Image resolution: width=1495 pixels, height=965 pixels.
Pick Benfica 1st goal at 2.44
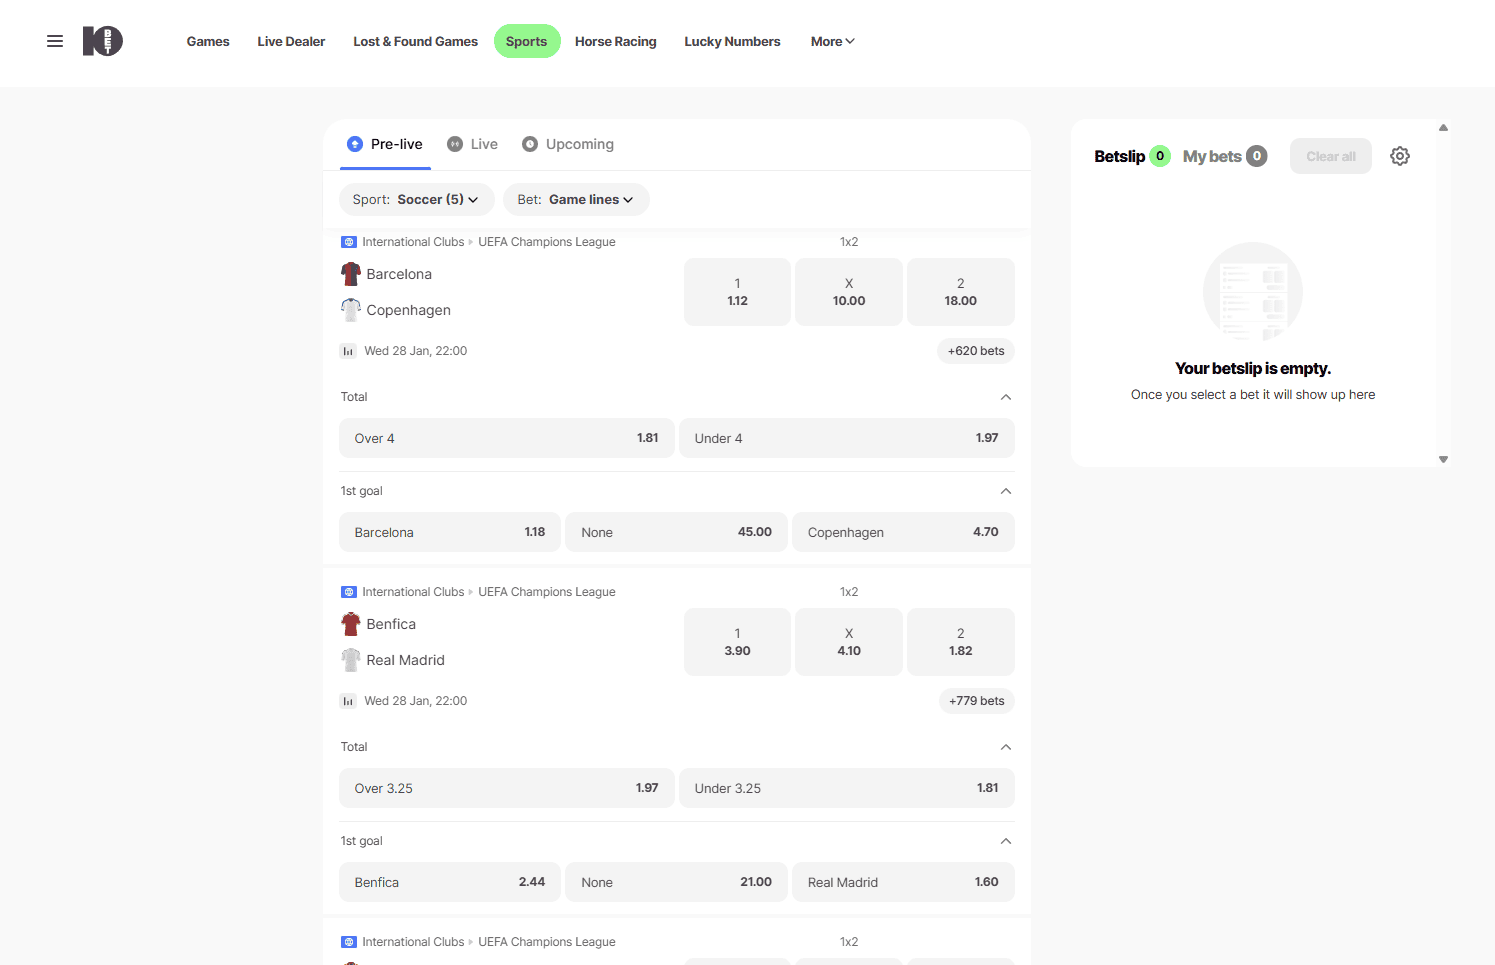click(450, 882)
